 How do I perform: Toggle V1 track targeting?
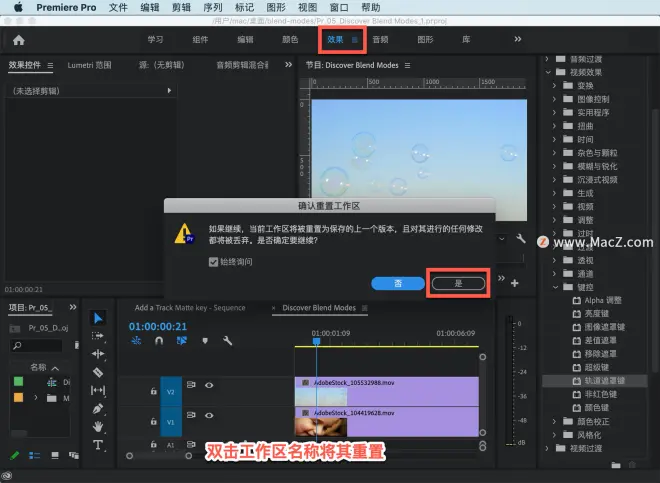[x=171, y=422]
